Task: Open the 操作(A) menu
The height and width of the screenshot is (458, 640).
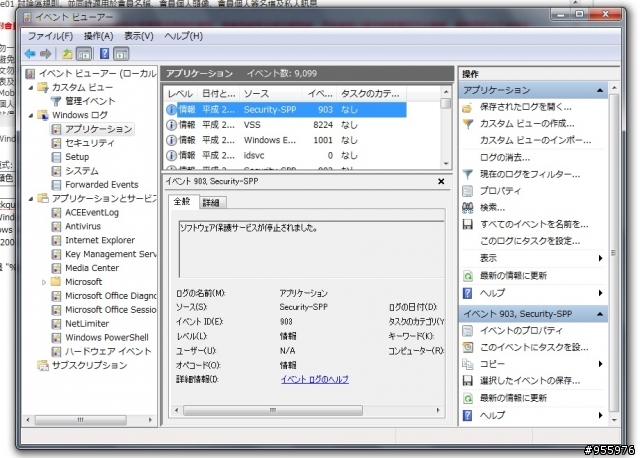Action: click(x=98, y=36)
